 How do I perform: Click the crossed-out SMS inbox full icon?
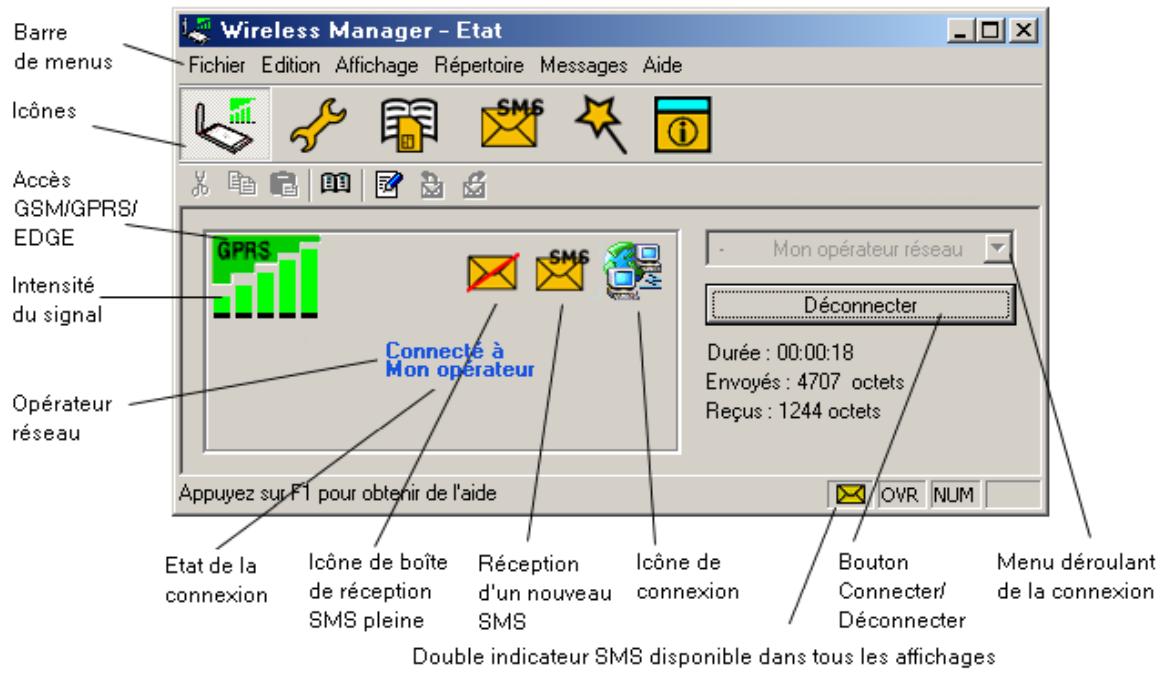point(493,272)
